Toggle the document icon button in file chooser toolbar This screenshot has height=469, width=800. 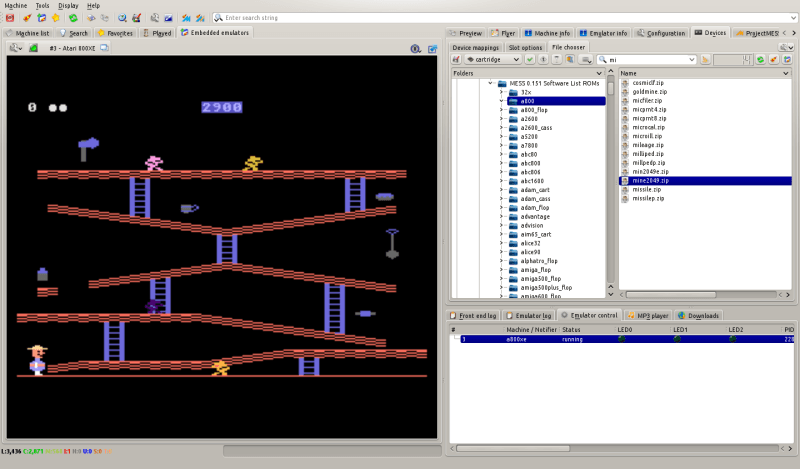point(557,60)
